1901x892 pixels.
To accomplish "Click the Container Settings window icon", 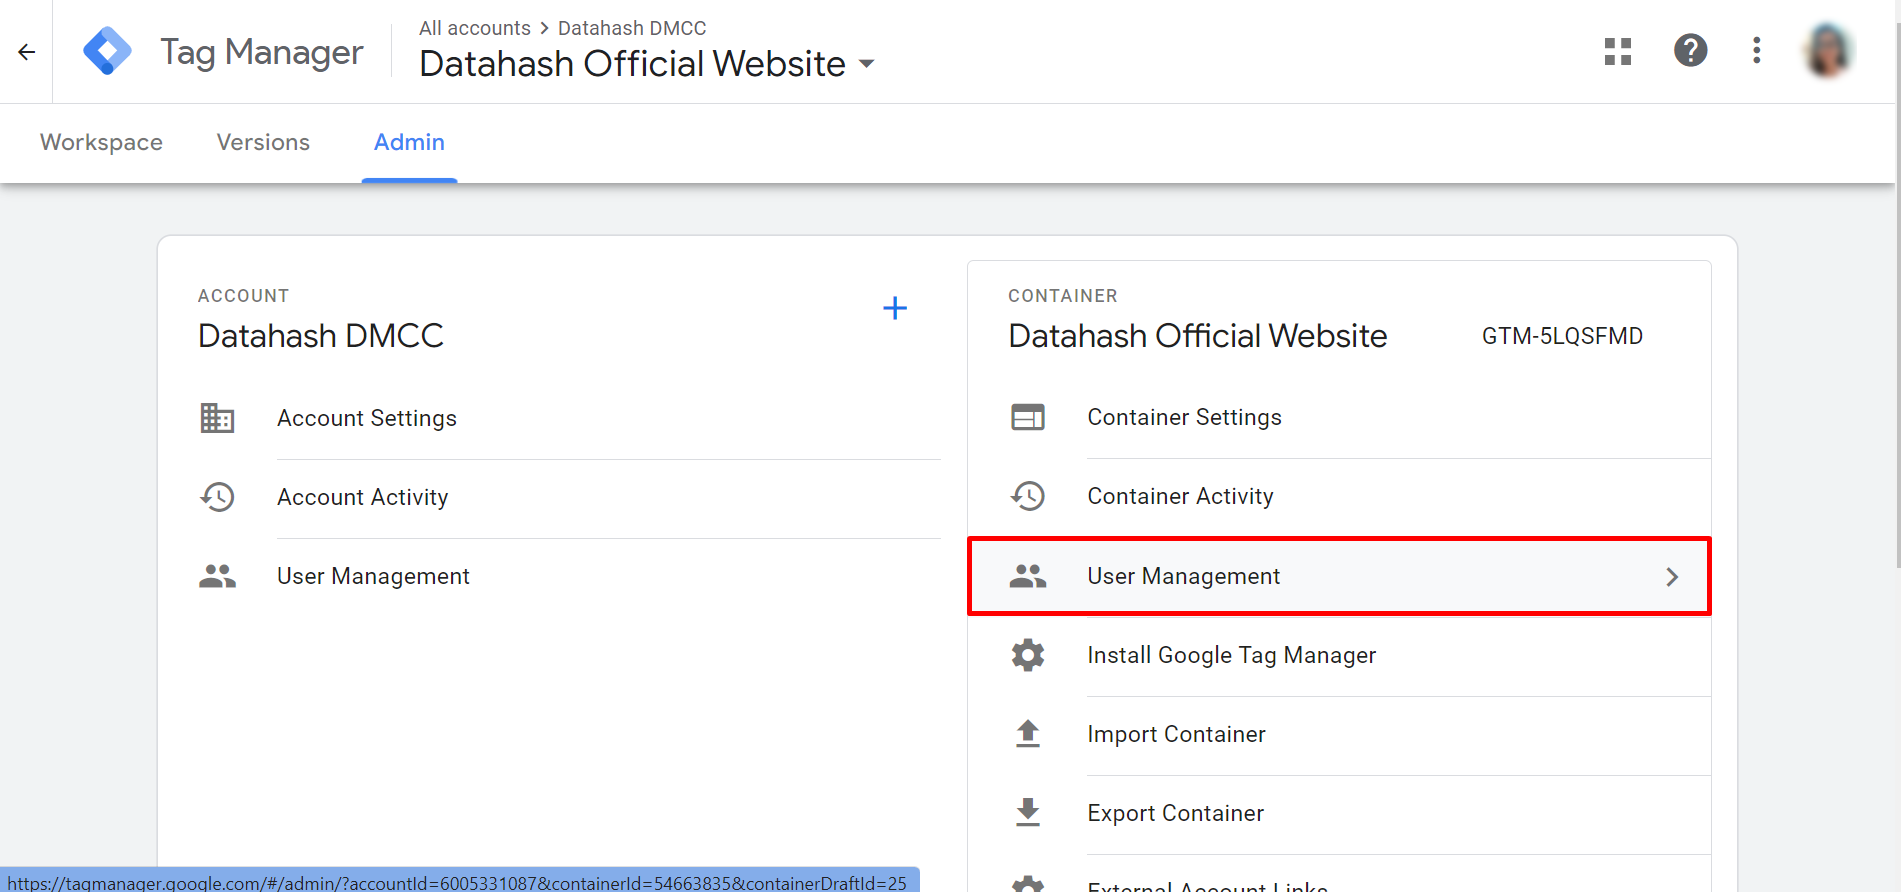I will 1028,417.
